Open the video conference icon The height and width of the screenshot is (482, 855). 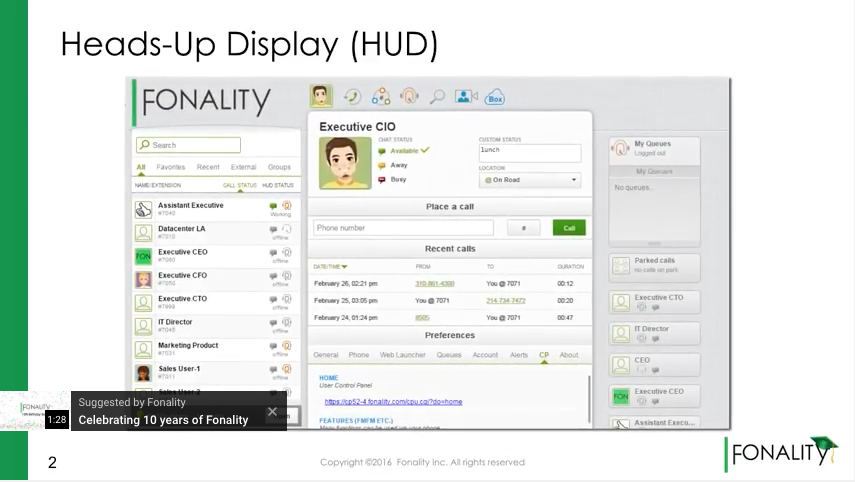click(466, 97)
